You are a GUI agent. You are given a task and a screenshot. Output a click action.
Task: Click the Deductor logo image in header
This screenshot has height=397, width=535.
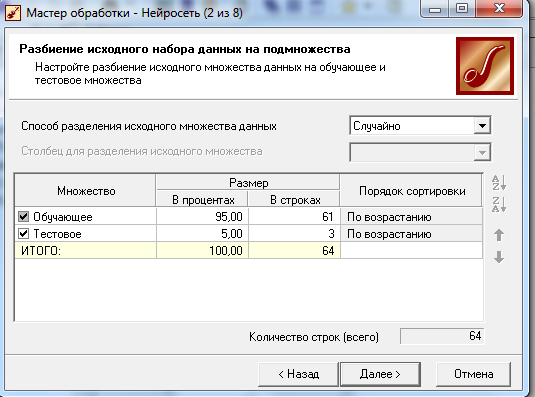(x=485, y=66)
